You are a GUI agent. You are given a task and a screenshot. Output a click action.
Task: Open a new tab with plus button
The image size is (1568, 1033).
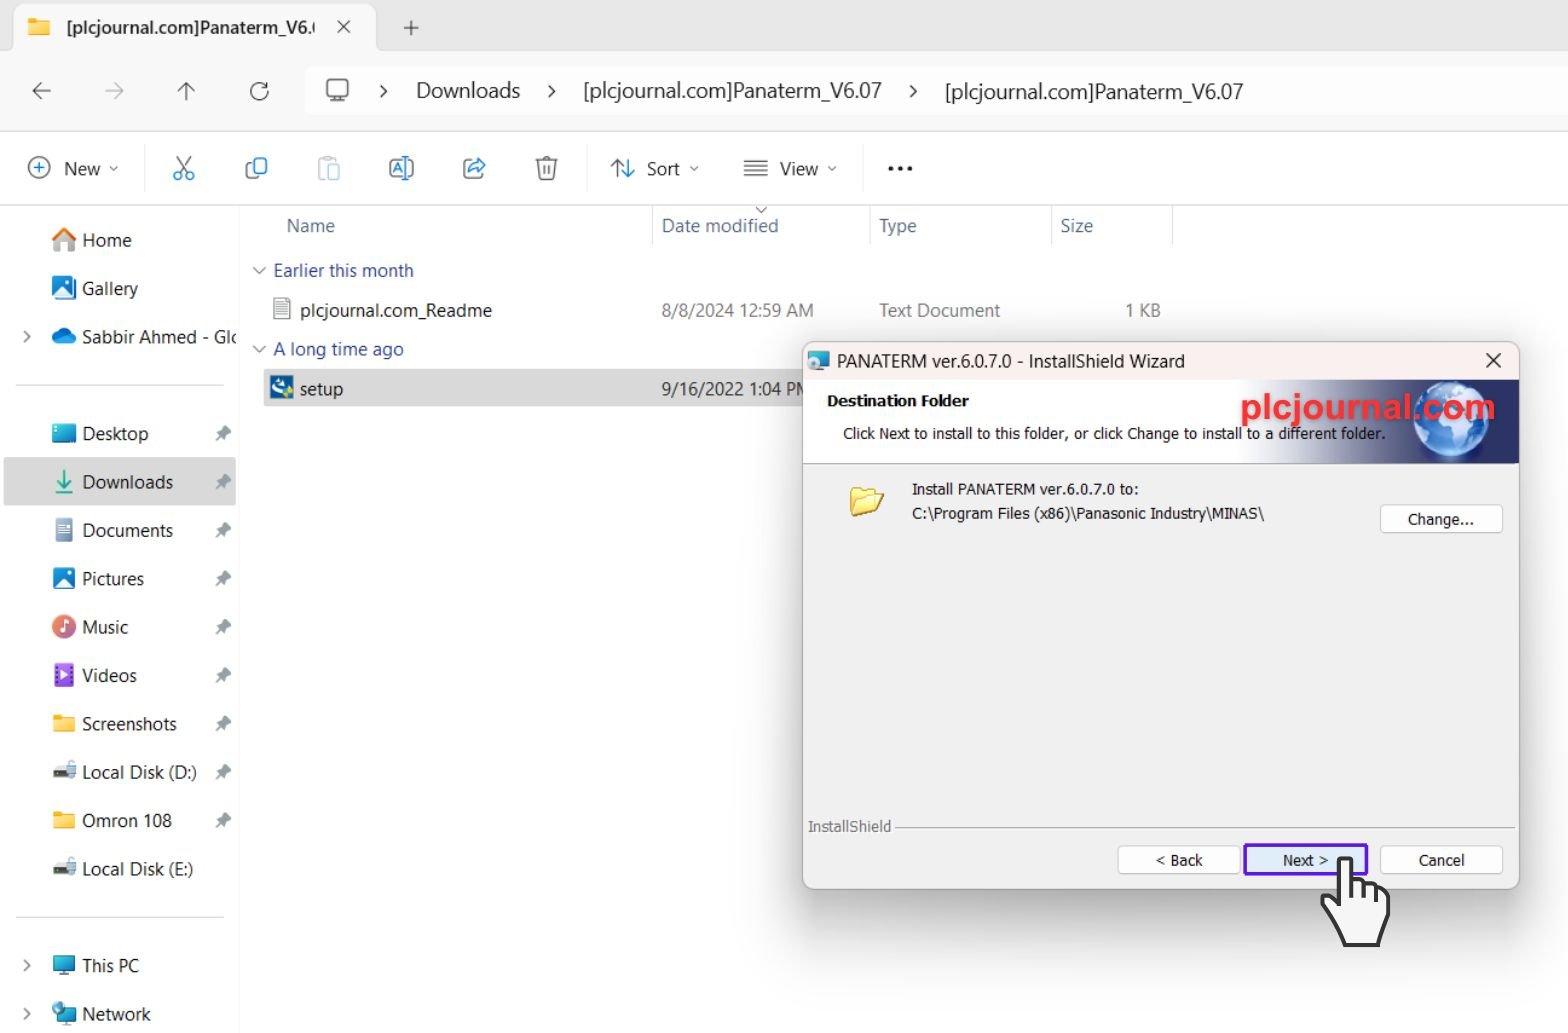click(410, 28)
